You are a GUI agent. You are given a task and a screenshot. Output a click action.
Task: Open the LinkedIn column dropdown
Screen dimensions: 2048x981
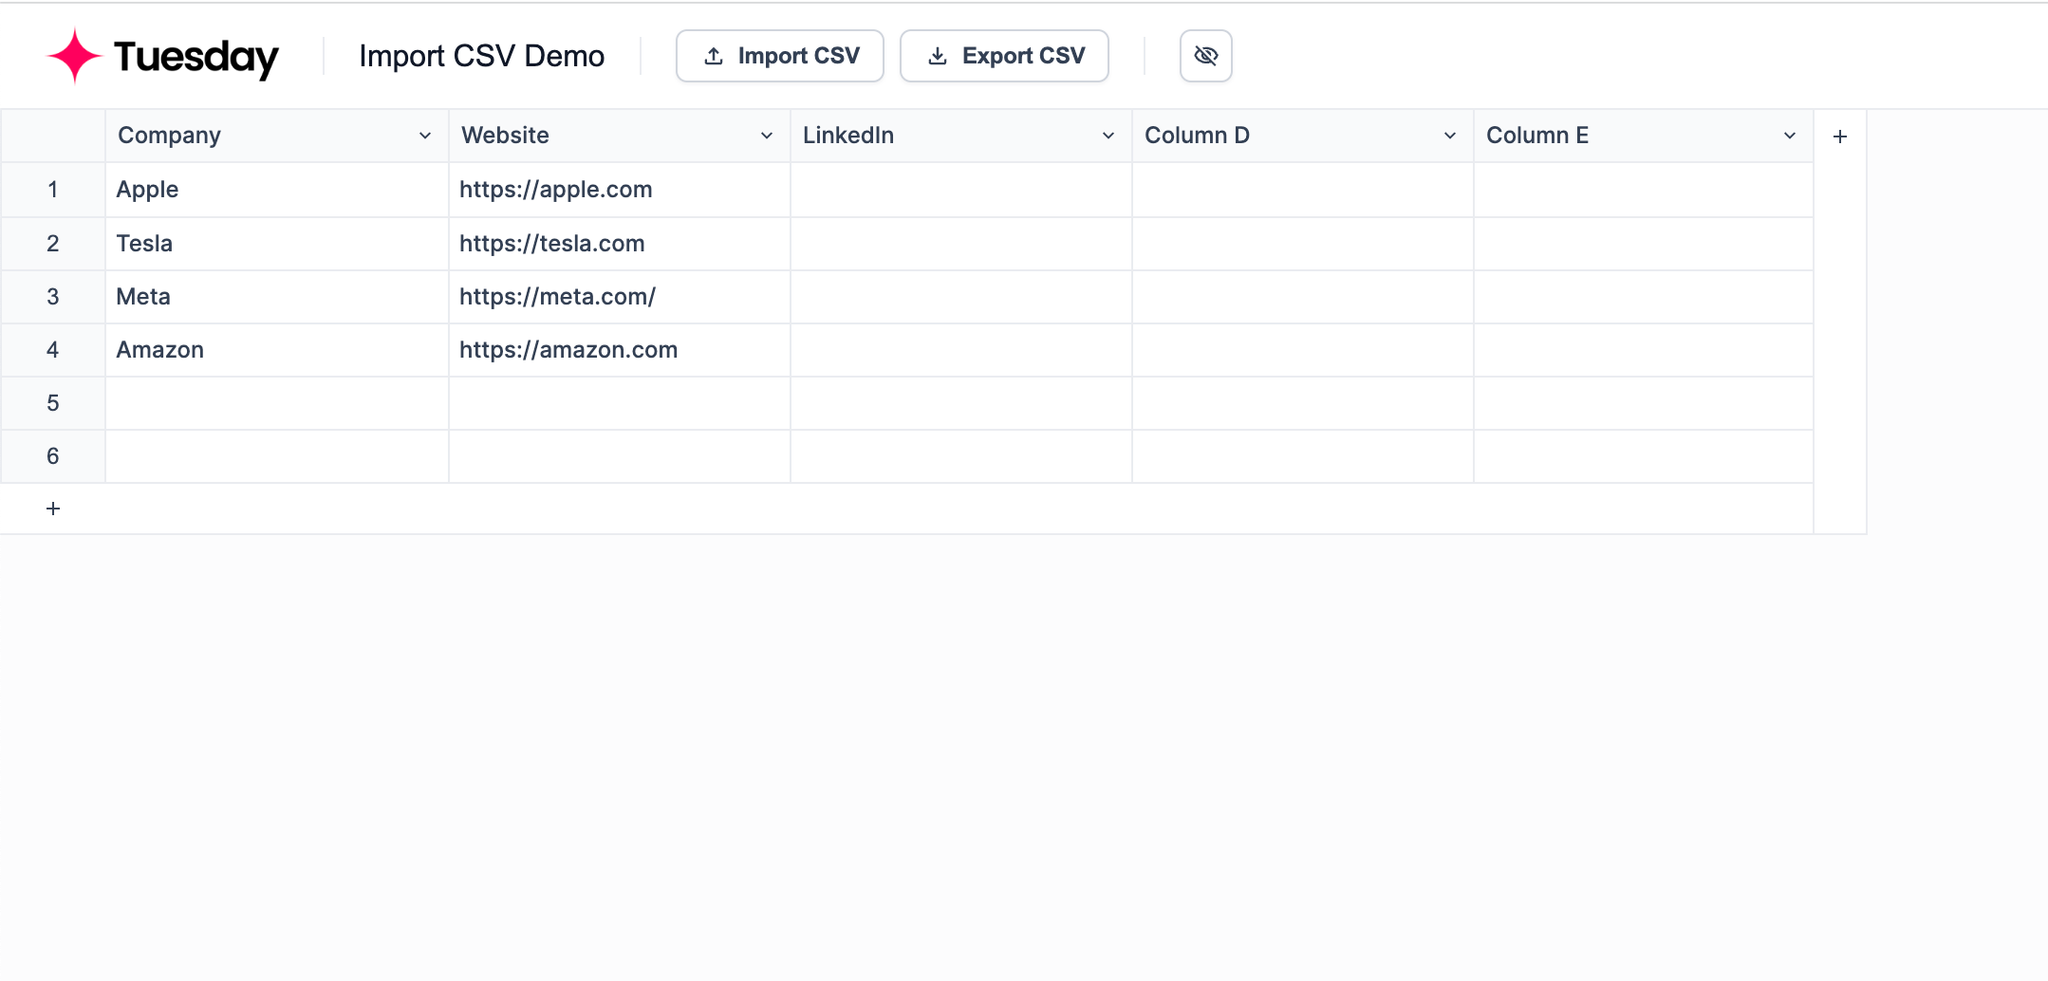click(1108, 136)
